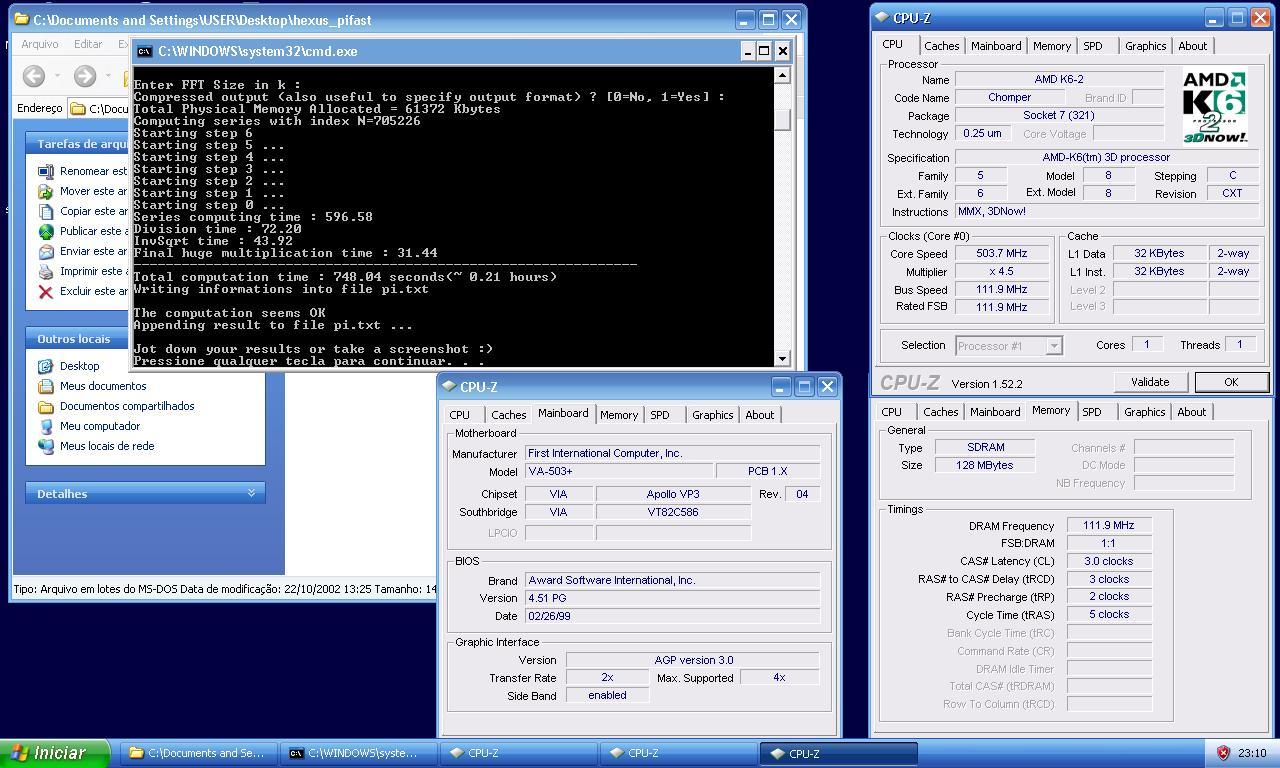1280x768 pixels.
Task: Select CPU tab in Mainboard CPU-Z window
Action: (x=460, y=415)
